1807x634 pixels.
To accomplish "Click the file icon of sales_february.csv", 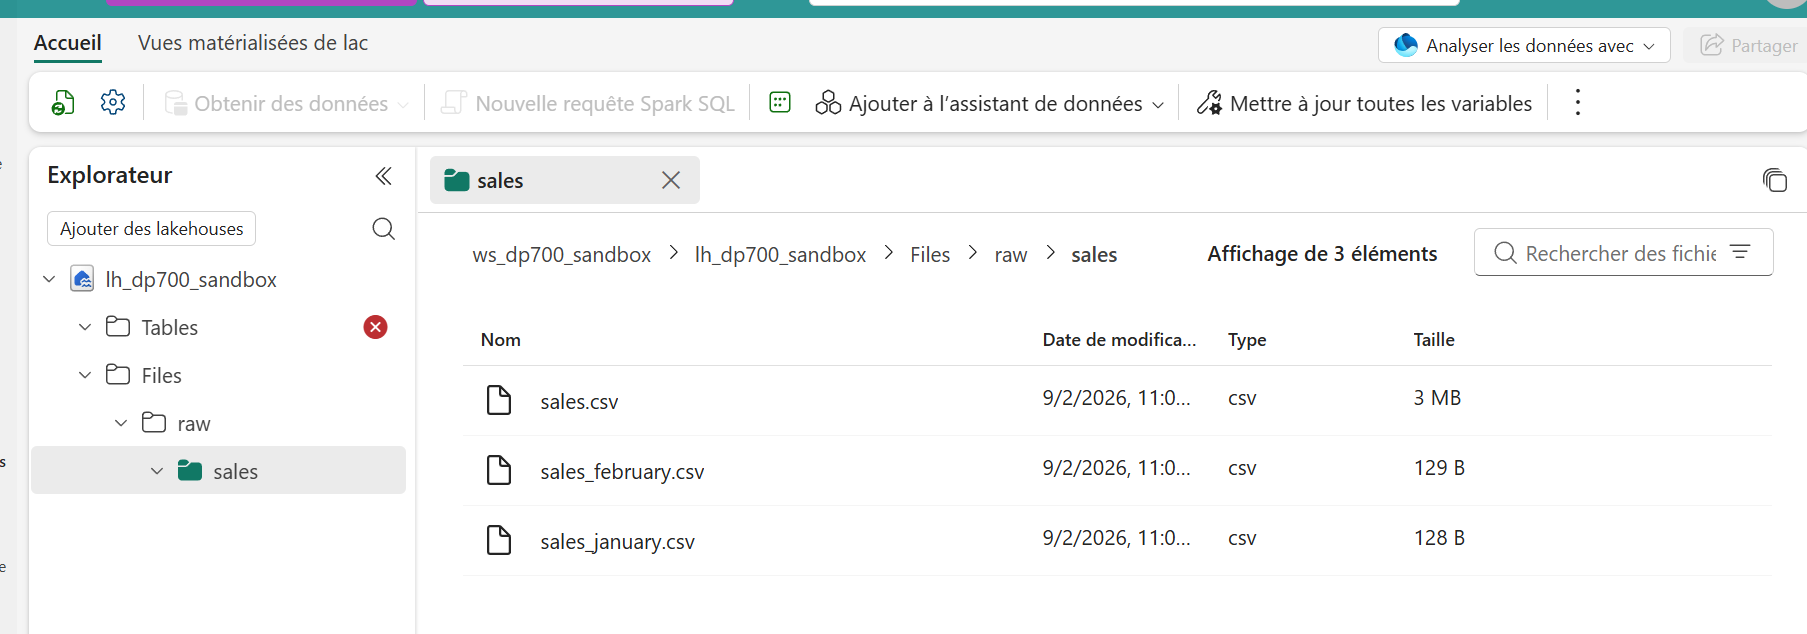I will pyautogui.click(x=499, y=470).
